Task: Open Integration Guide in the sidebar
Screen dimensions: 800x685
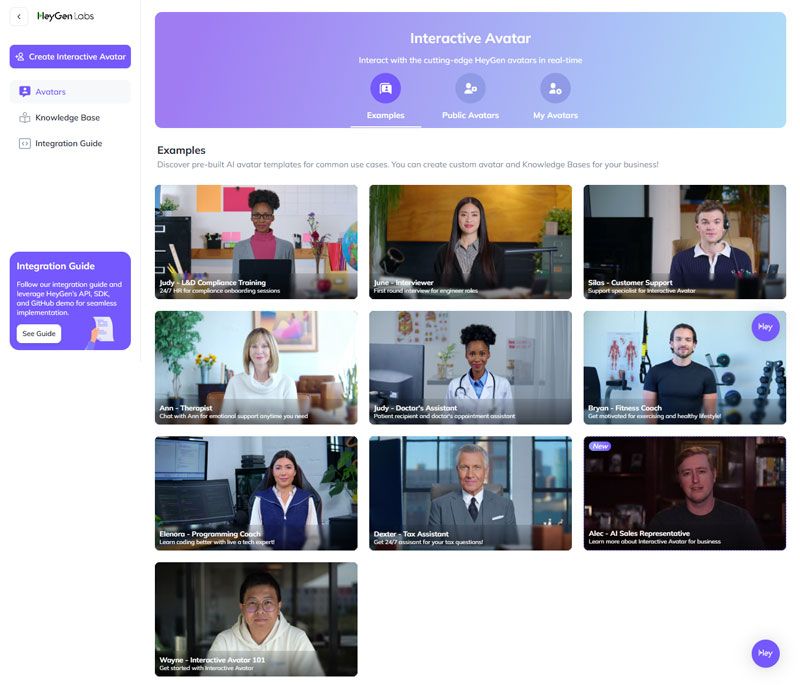Action: pos(70,144)
